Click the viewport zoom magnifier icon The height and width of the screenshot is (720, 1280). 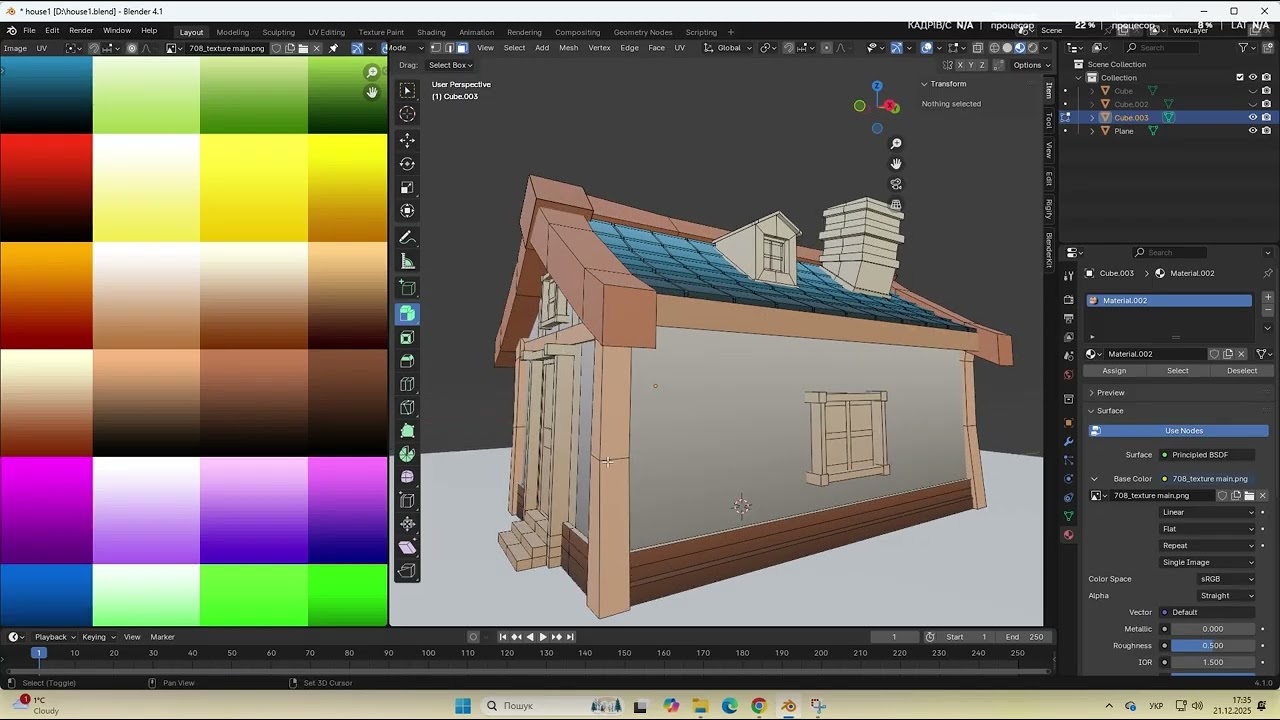[x=896, y=144]
